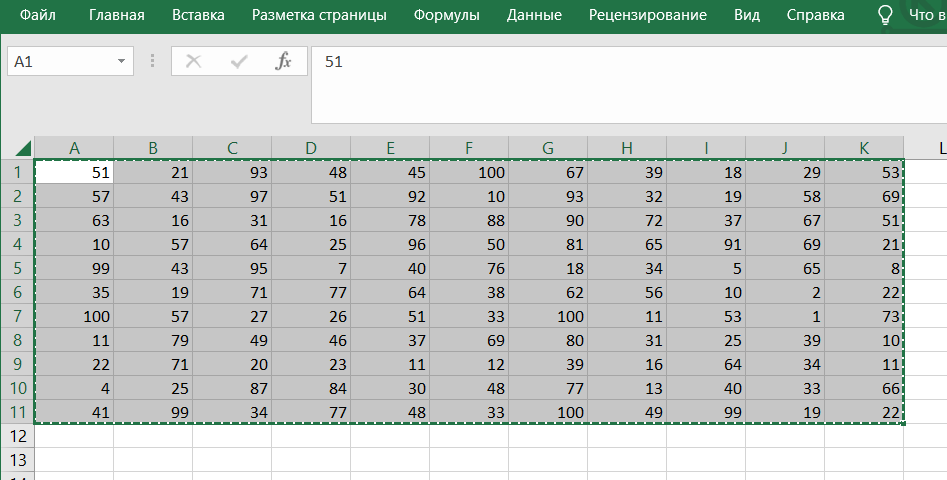
Task: Open the Справка tab
Action: [815, 15]
